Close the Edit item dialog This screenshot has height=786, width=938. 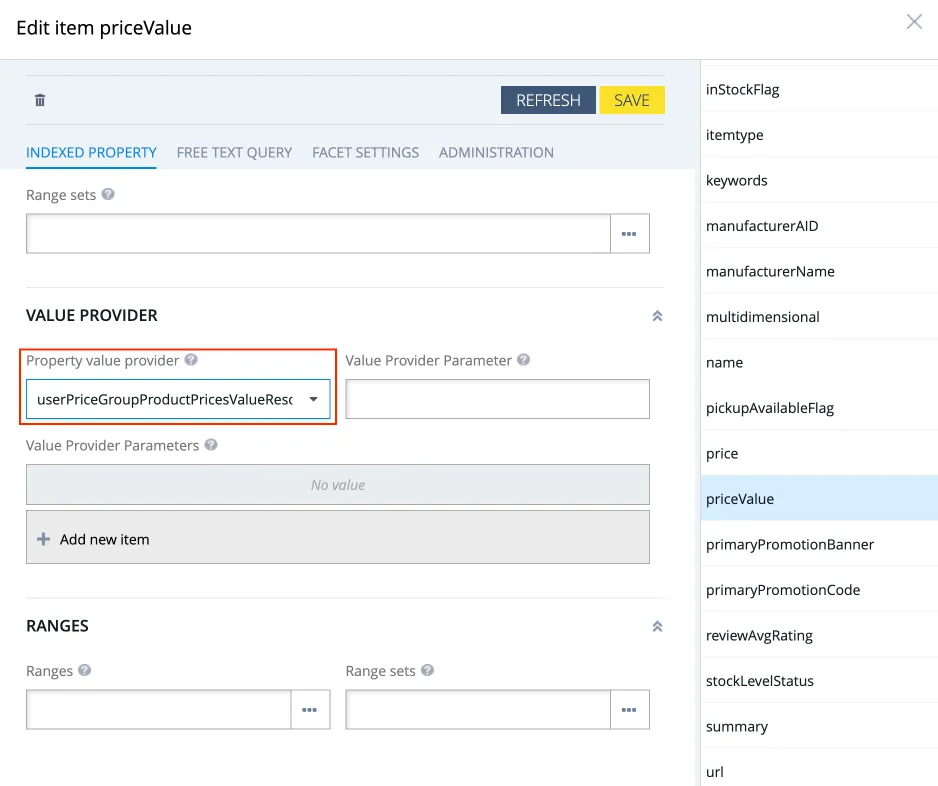click(914, 22)
